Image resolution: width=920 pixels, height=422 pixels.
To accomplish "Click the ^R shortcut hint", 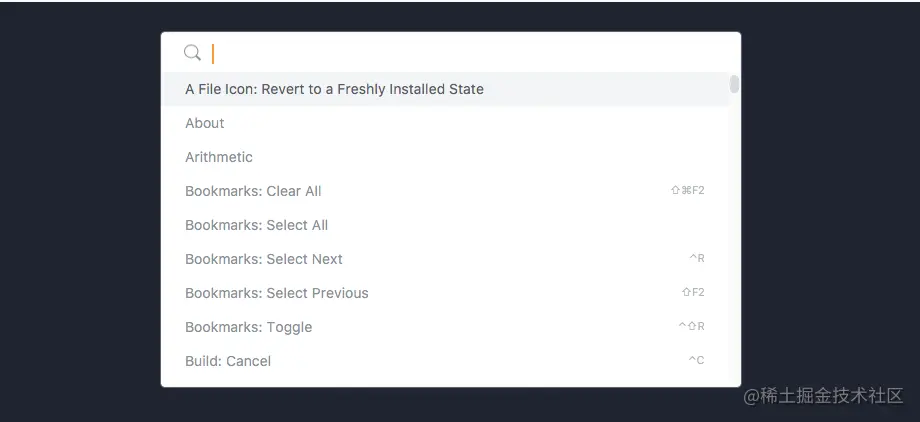I will point(696,259).
